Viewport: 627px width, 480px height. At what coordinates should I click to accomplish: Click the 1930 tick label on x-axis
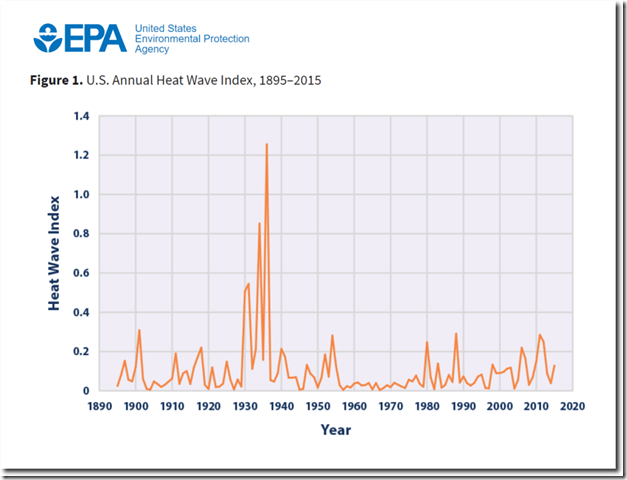tap(245, 407)
